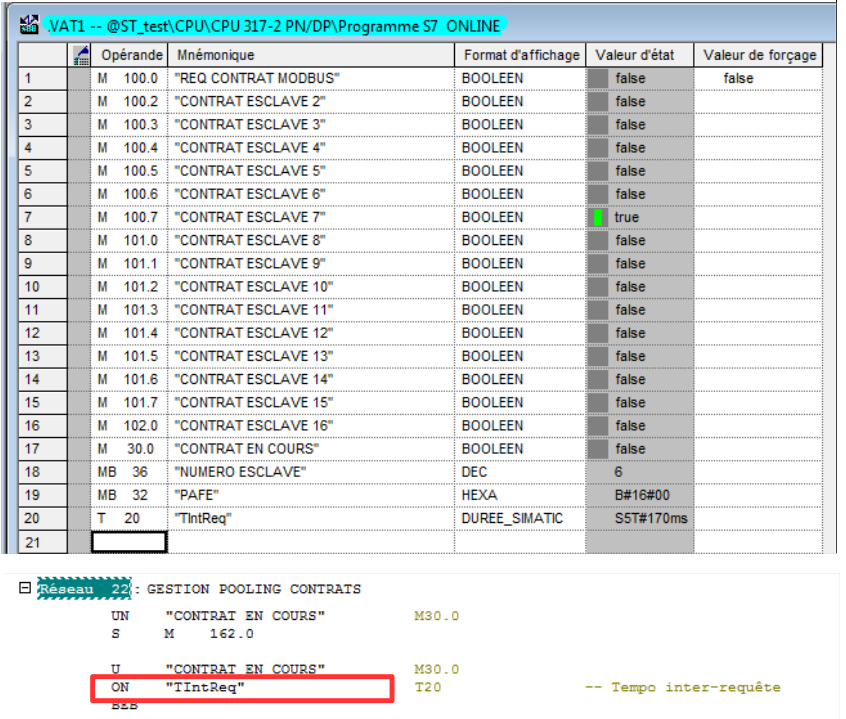Click the Valeur de forçage column header
Viewport: 846px width, 719px height.
[x=759, y=55]
